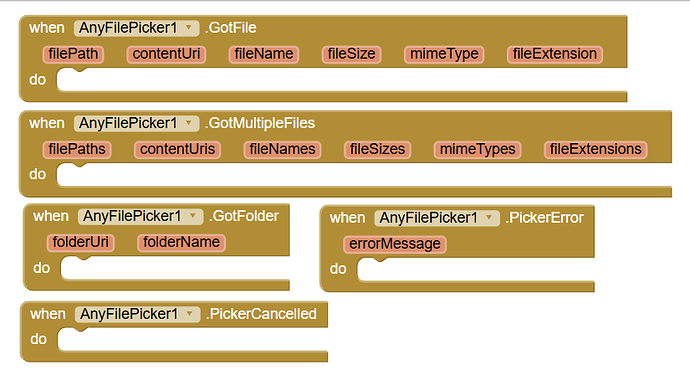Click the "do" label of GotFolder block
This screenshot has width=690, height=374.
[41, 268]
